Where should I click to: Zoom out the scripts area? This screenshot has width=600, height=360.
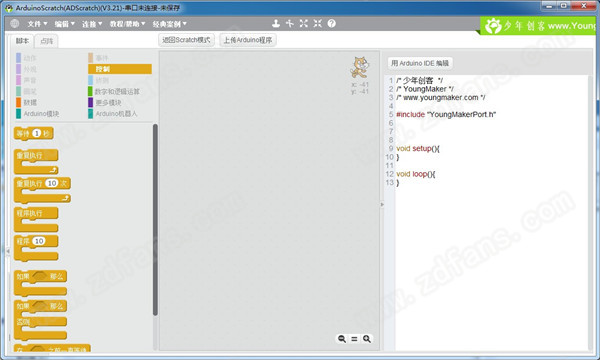point(342,339)
